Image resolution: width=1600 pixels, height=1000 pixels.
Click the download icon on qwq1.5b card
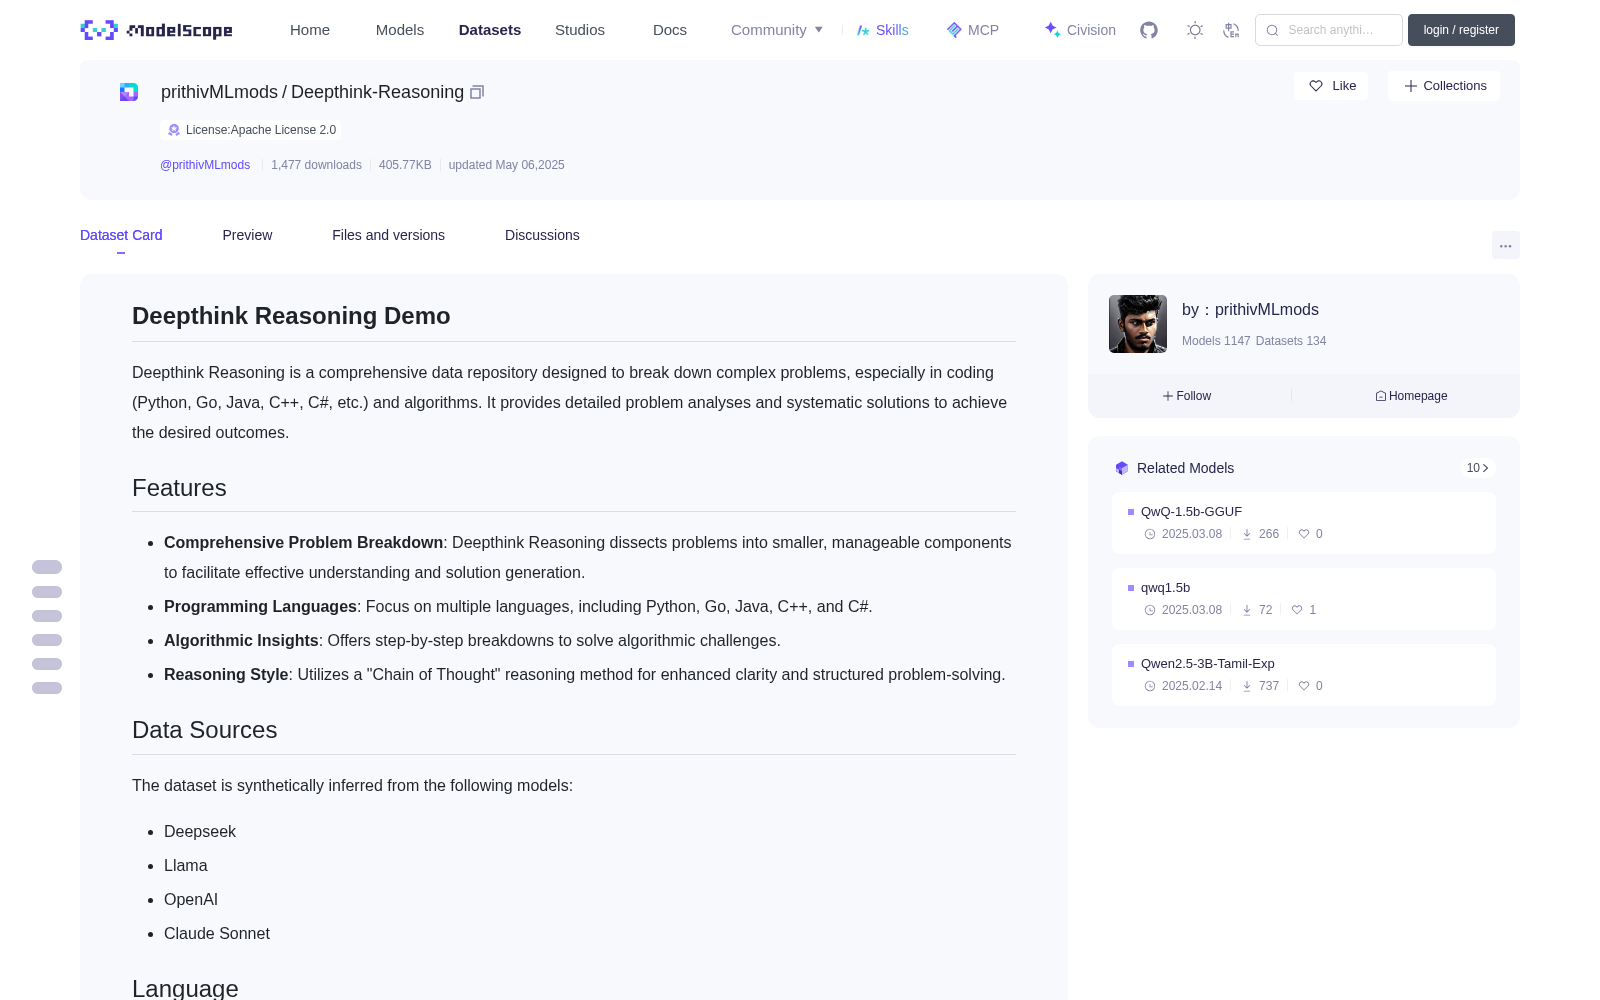coord(1247,610)
